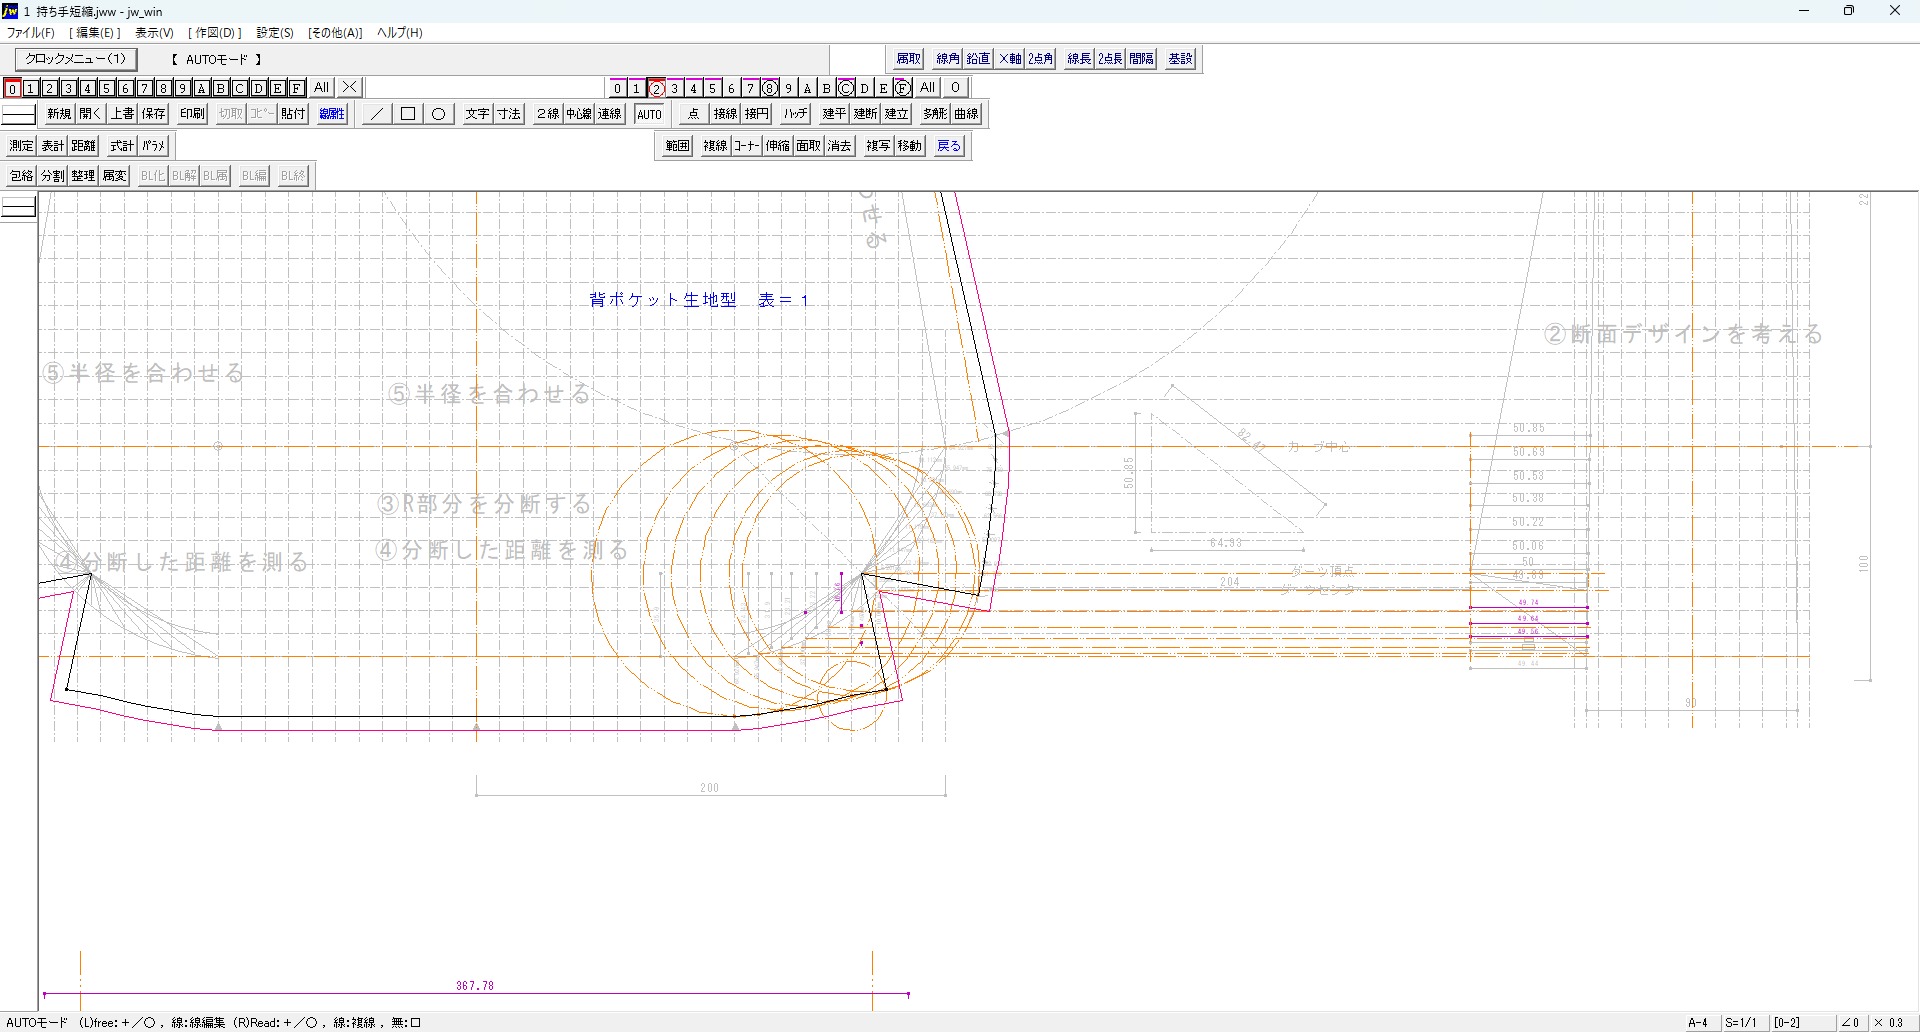Image resolution: width=1920 pixels, height=1032 pixels.
Task: Toggle layer group 0 in left layer bar
Action: (x=12, y=88)
